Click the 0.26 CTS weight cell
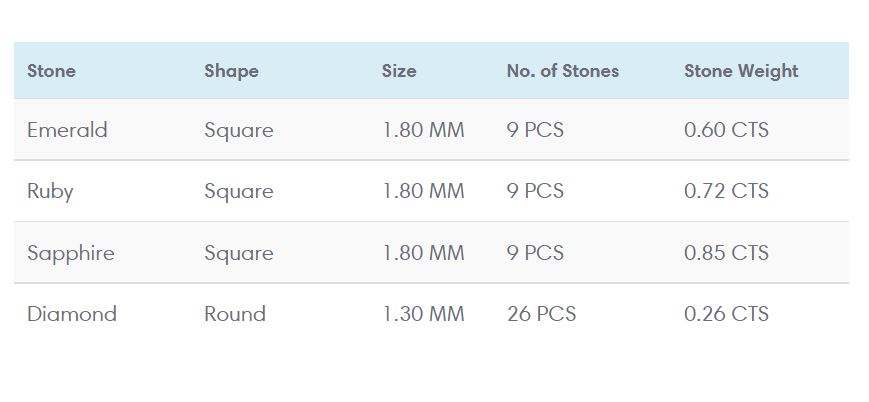The image size is (869, 402). click(x=726, y=314)
